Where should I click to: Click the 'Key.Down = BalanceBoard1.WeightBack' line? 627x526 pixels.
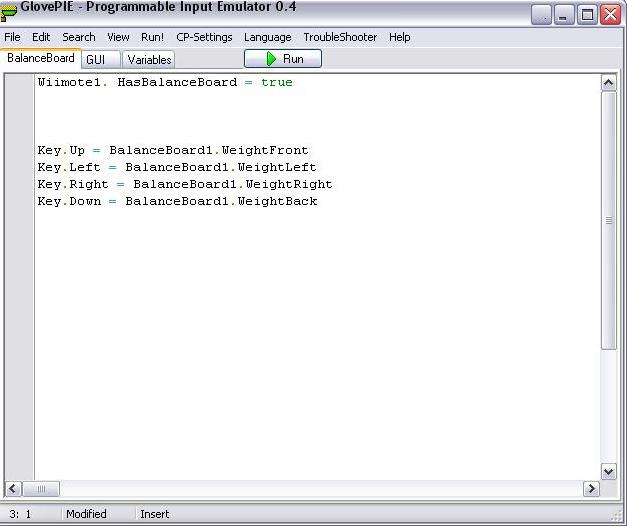[177, 201]
